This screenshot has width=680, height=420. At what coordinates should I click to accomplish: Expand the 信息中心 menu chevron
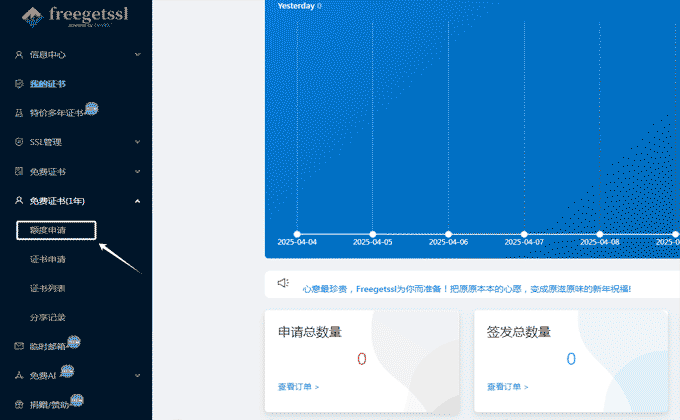pyautogui.click(x=137, y=54)
